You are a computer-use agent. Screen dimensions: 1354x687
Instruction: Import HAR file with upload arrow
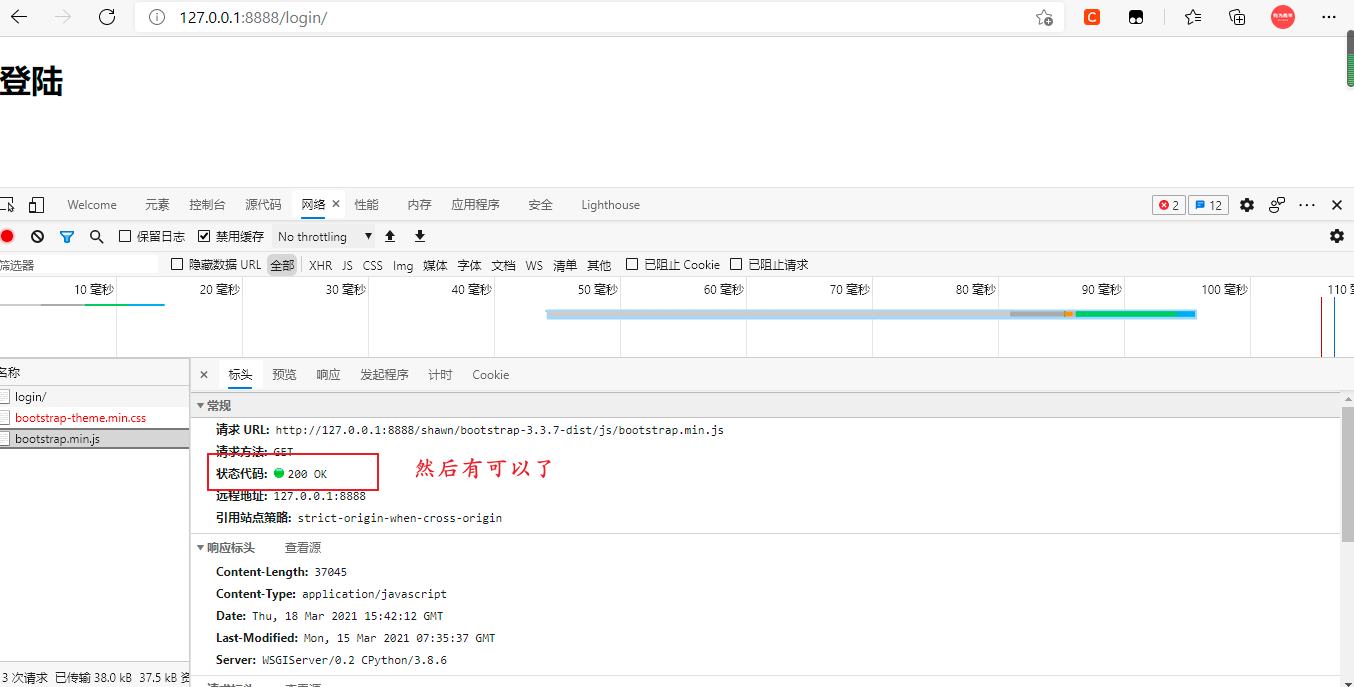coord(390,236)
